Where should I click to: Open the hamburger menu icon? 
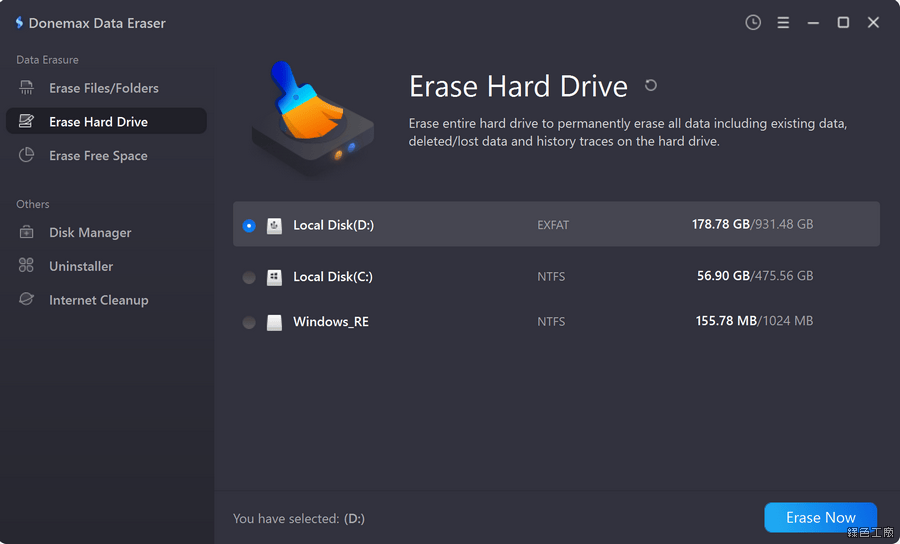click(x=783, y=22)
